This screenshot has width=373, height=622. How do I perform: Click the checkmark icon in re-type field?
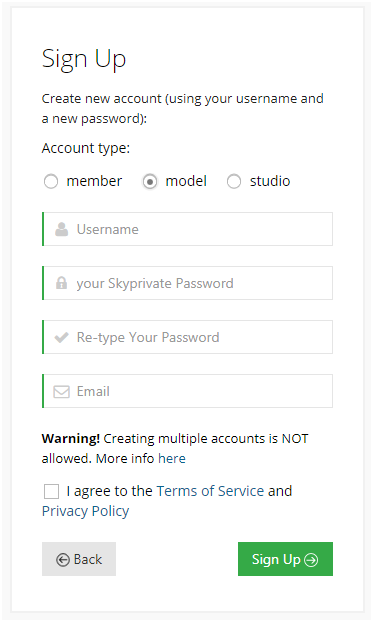coord(62,338)
